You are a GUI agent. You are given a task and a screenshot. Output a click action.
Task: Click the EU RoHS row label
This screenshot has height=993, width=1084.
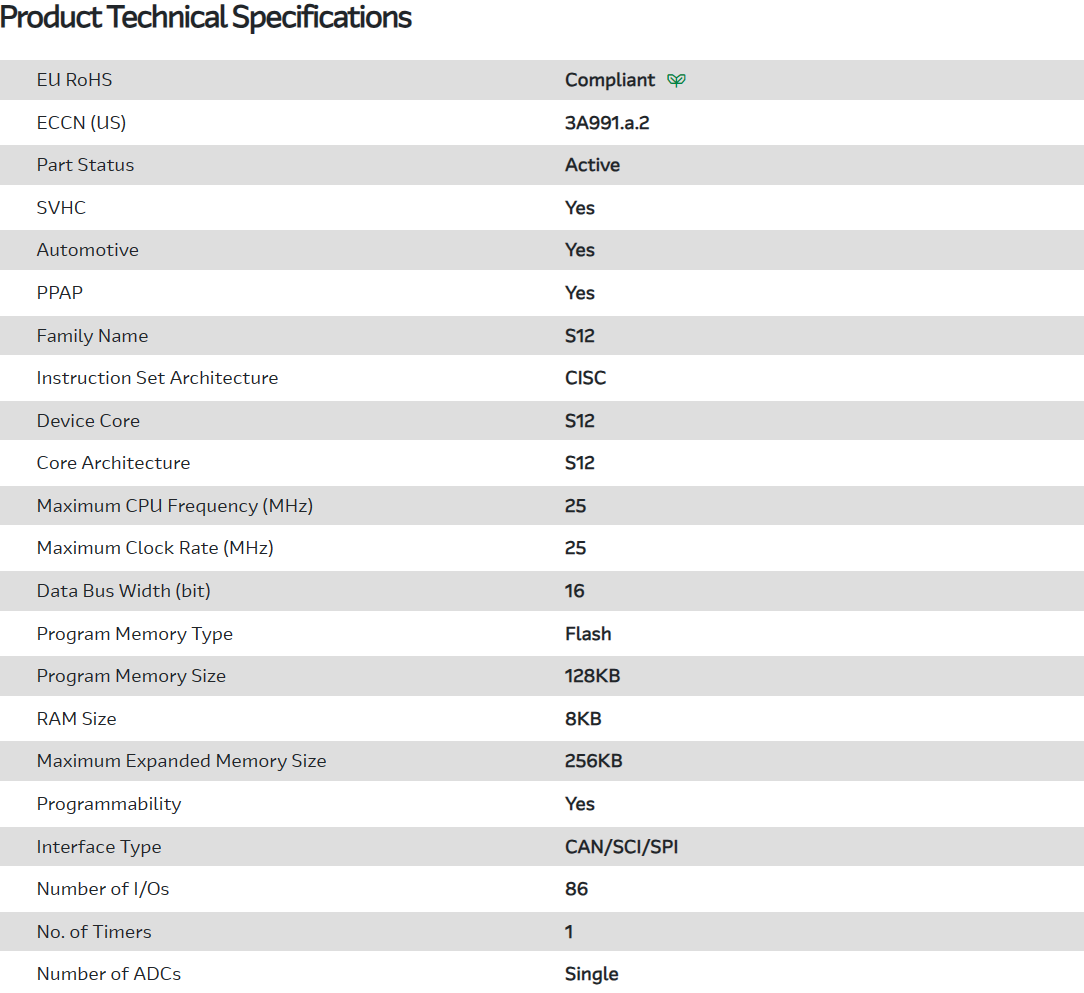pos(75,80)
